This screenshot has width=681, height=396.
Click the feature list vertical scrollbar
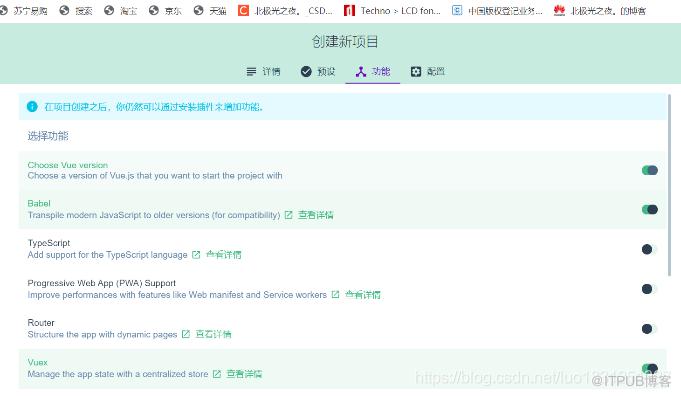tap(669, 185)
